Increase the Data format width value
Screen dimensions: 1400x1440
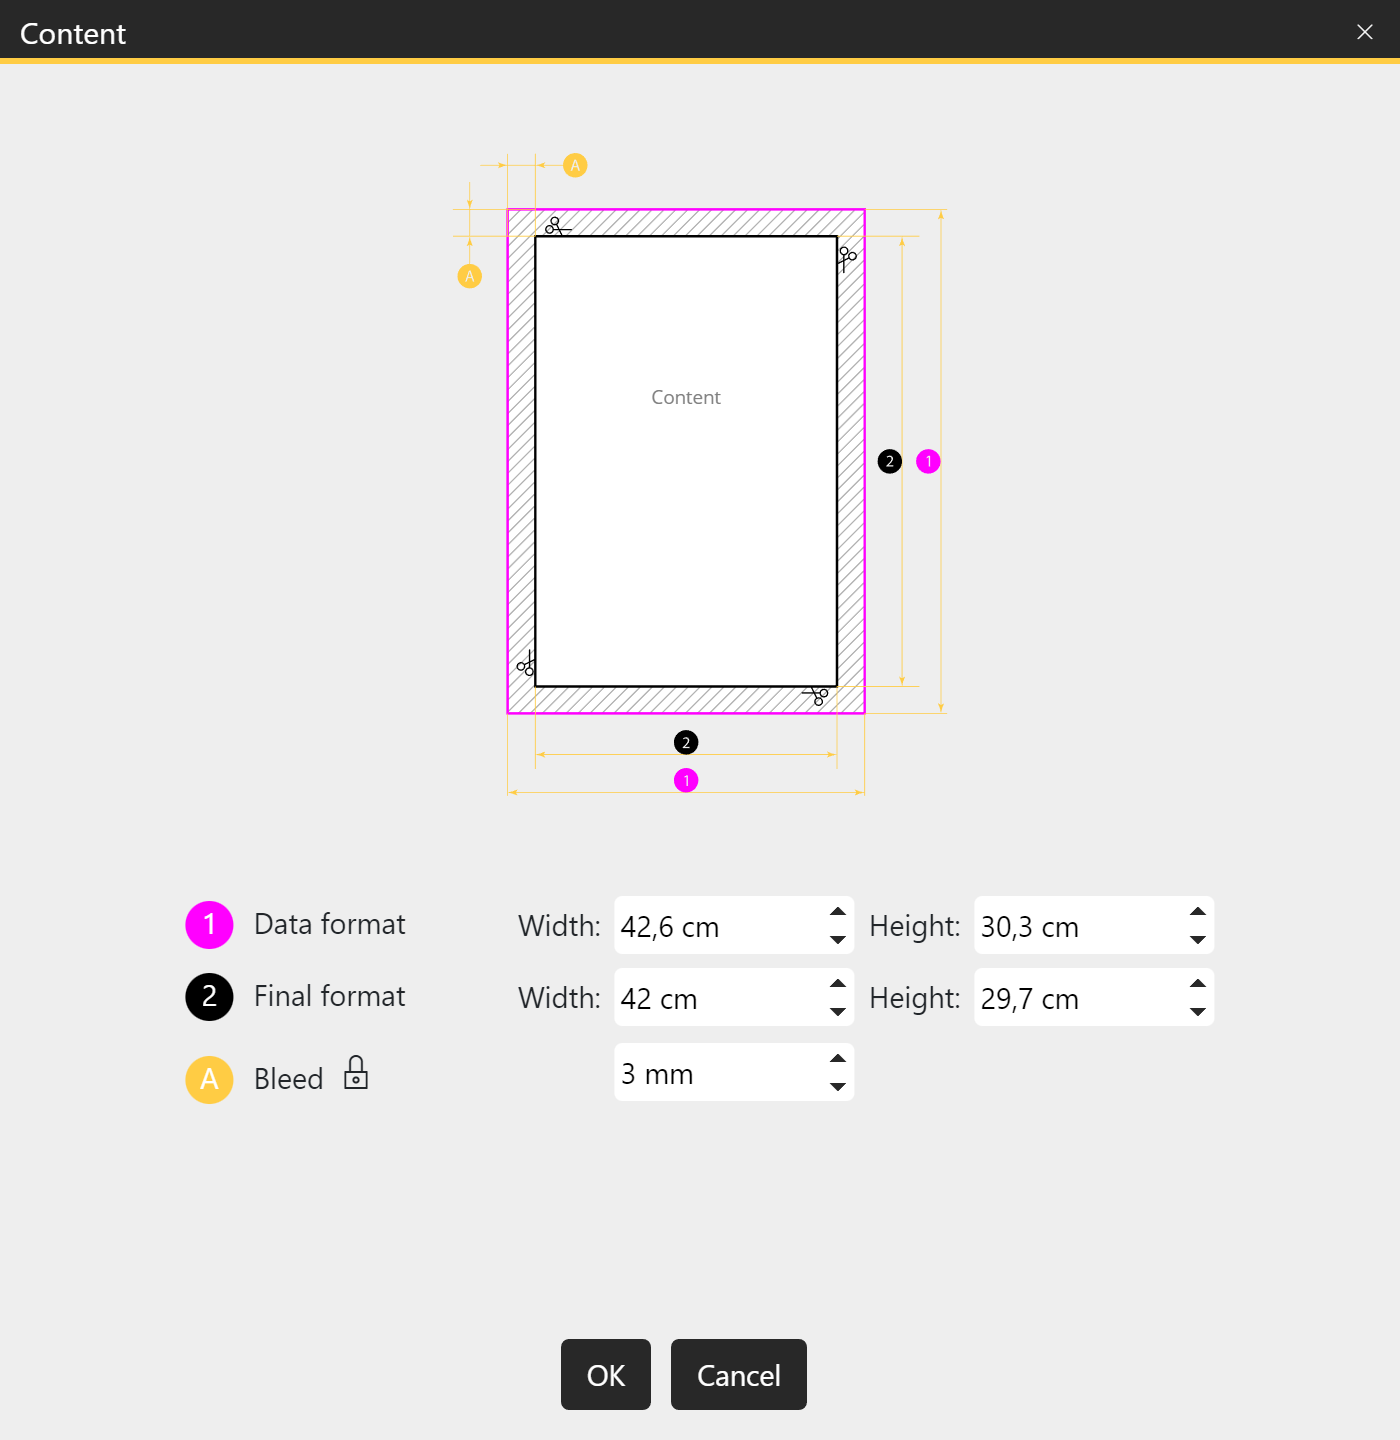tap(837, 913)
